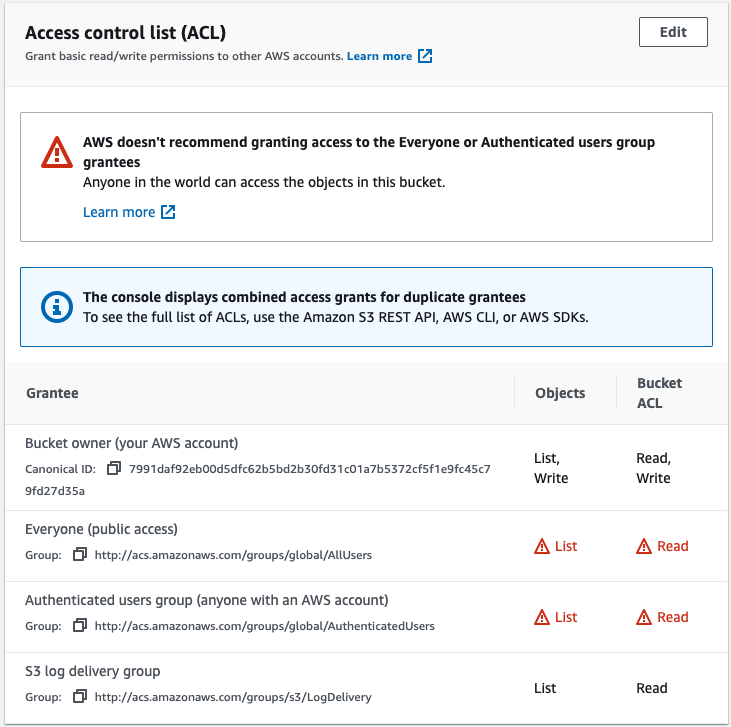Copy the AllUsers group URL
Image resolution: width=731 pixels, height=727 pixels.
(80, 554)
